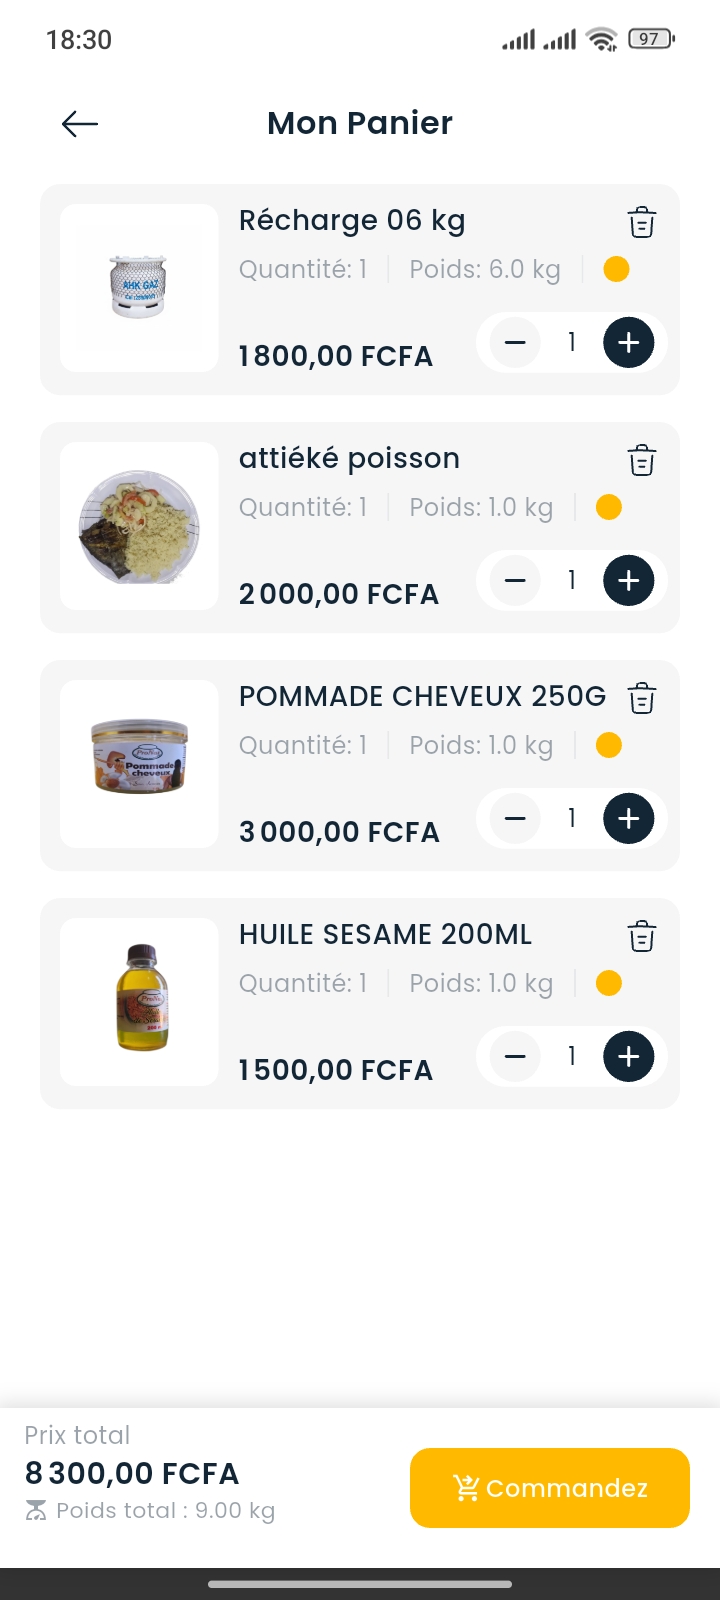Increase Récharge 06 kg quantity
Image resolution: width=720 pixels, height=1600 pixels.
(628, 343)
